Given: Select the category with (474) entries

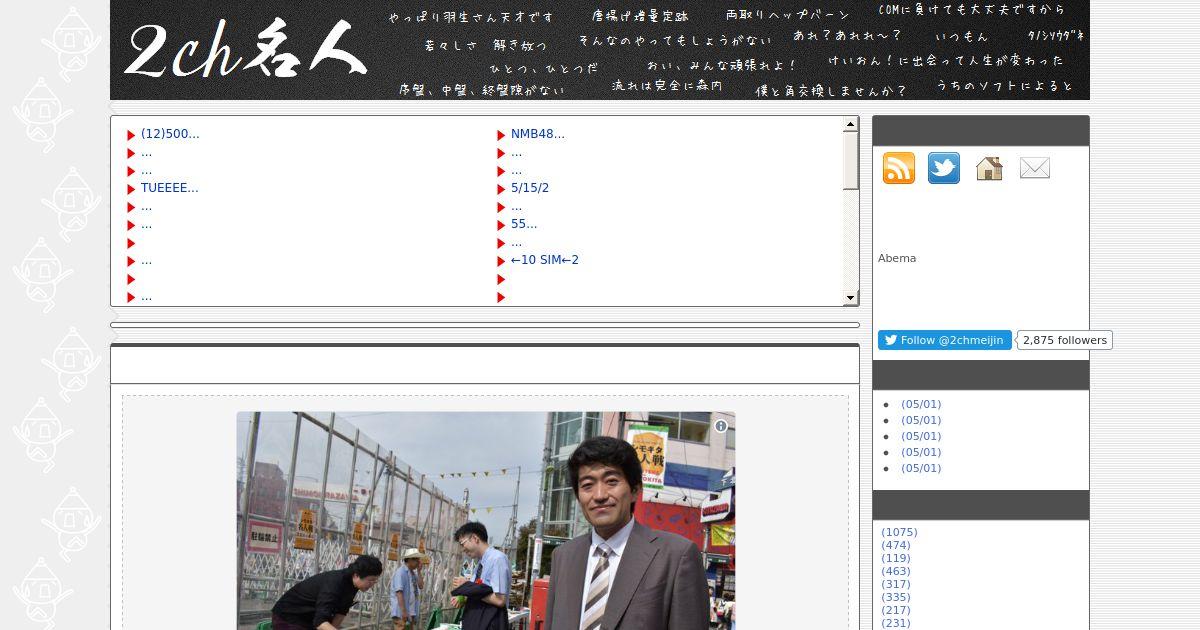Looking at the screenshot, I should [x=896, y=546].
